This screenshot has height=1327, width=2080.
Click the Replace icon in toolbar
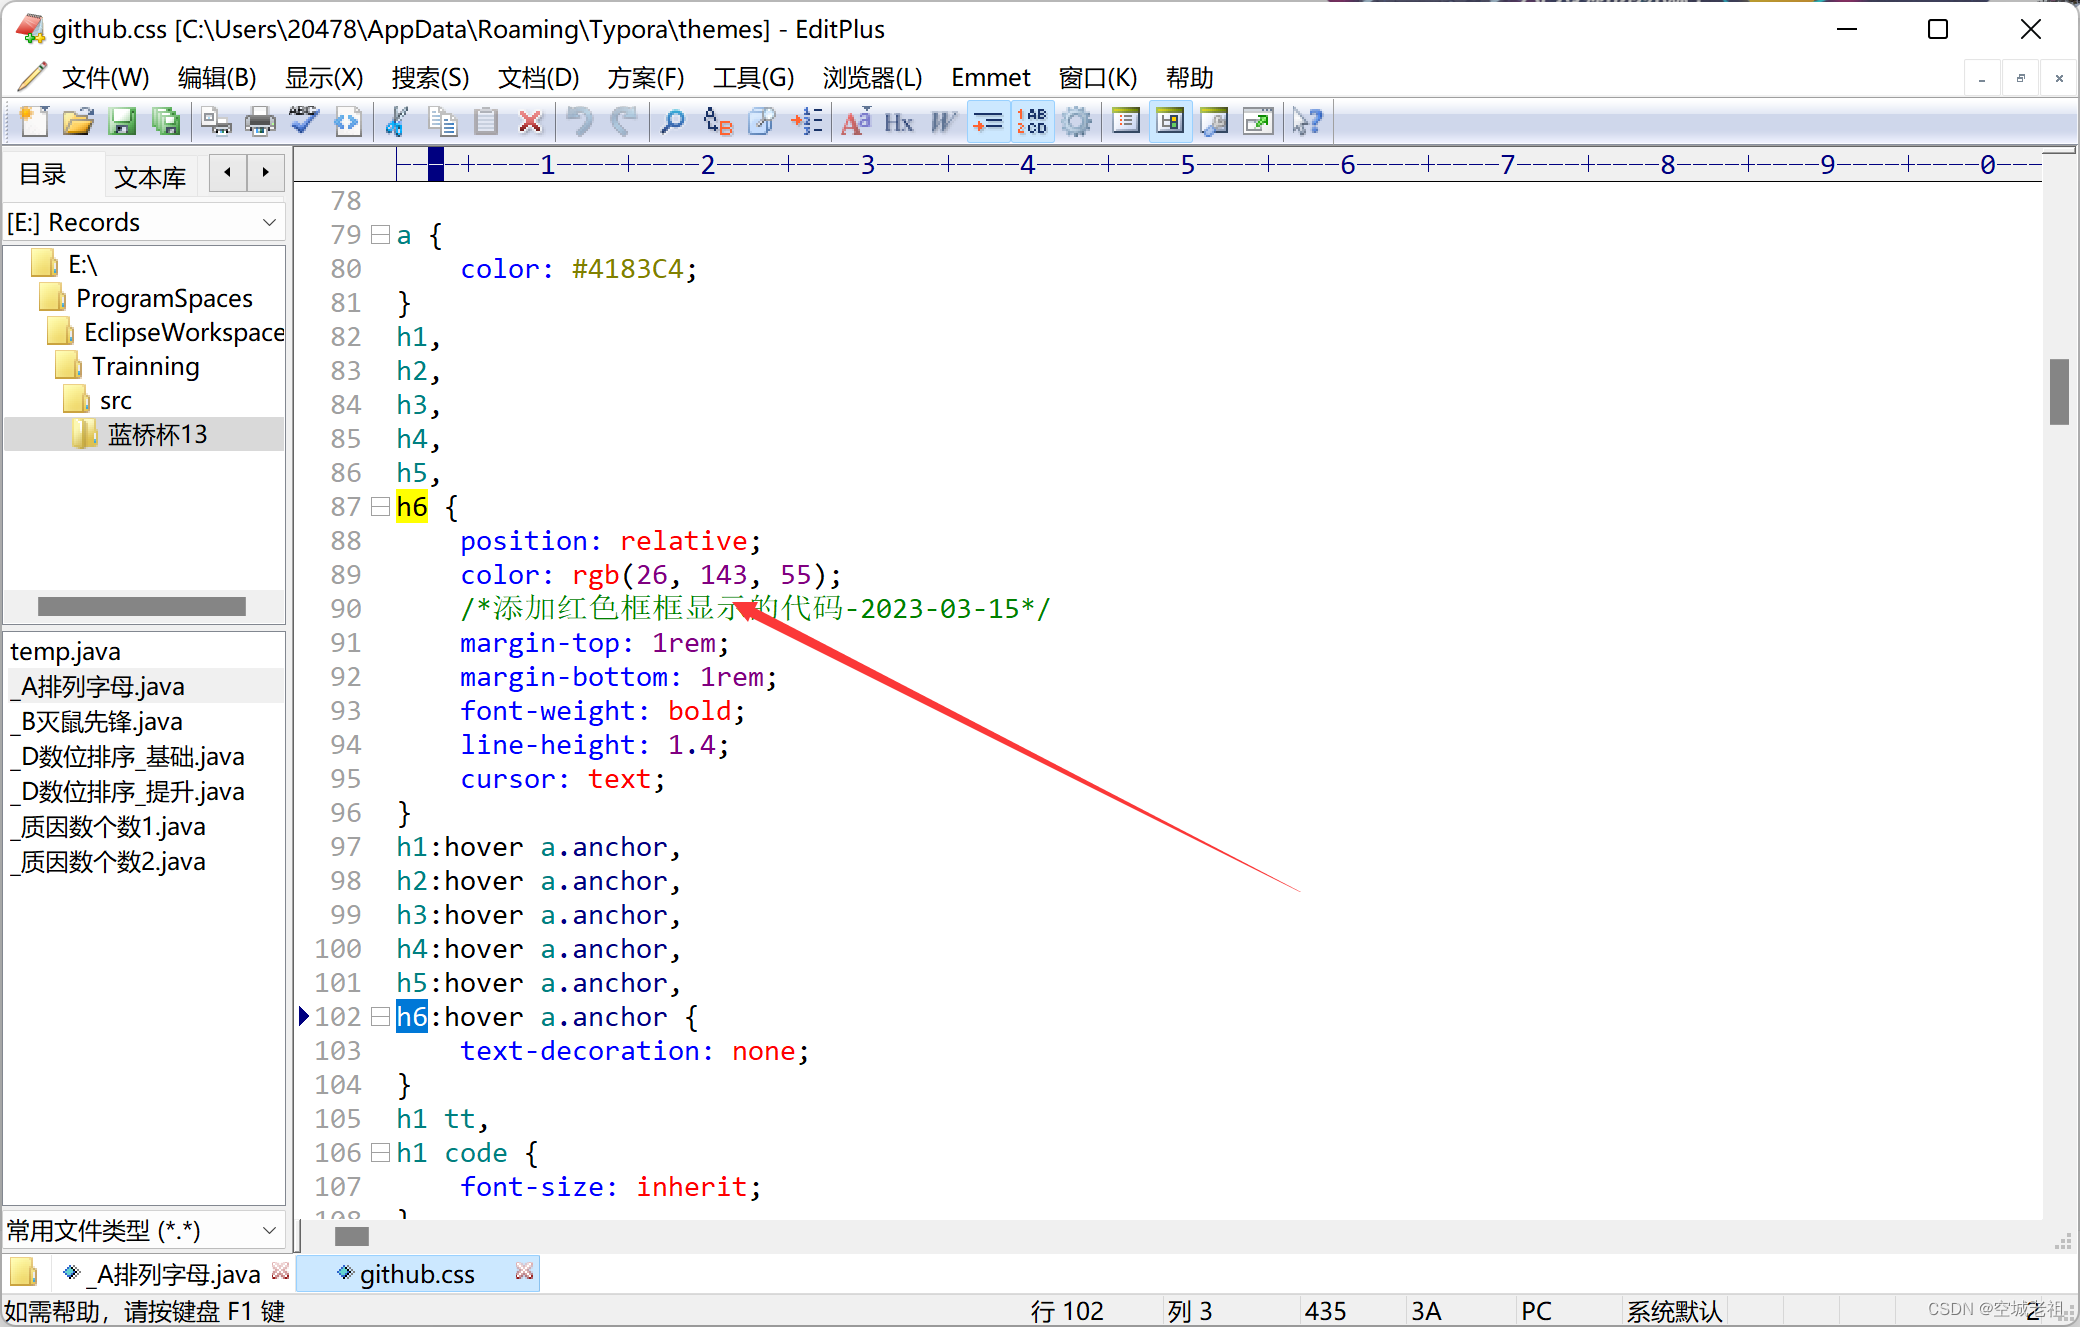[717, 122]
